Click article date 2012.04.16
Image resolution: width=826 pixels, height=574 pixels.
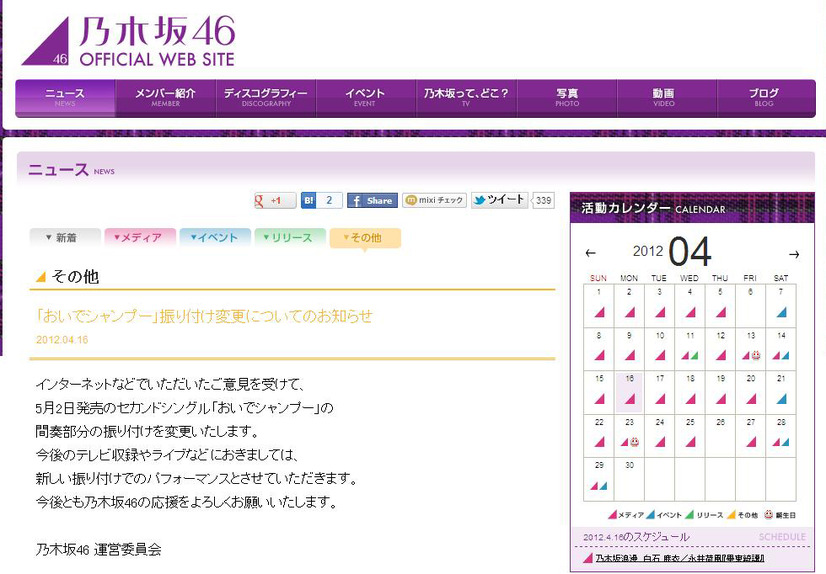coord(62,340)
